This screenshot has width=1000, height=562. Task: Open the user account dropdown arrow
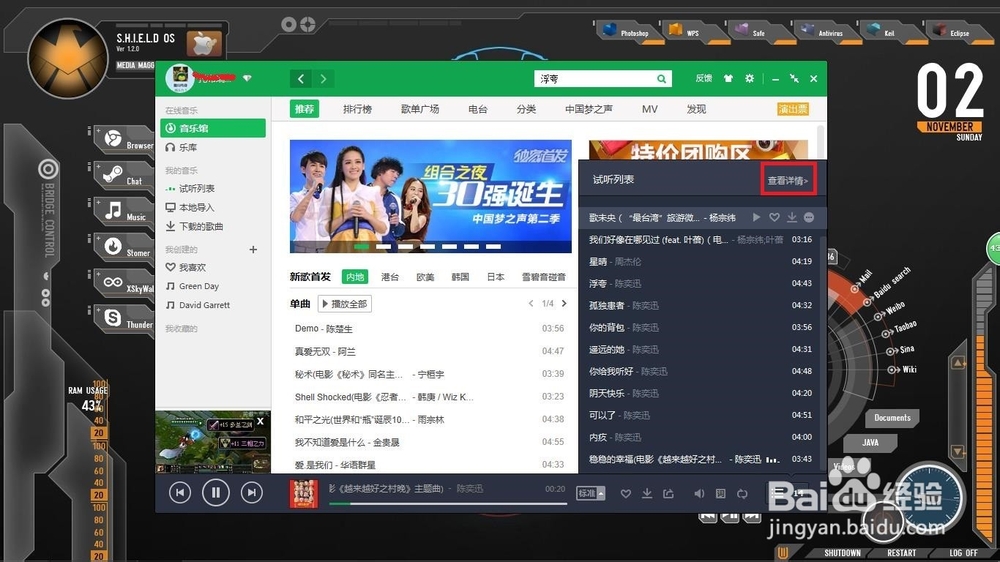[247, 78]
